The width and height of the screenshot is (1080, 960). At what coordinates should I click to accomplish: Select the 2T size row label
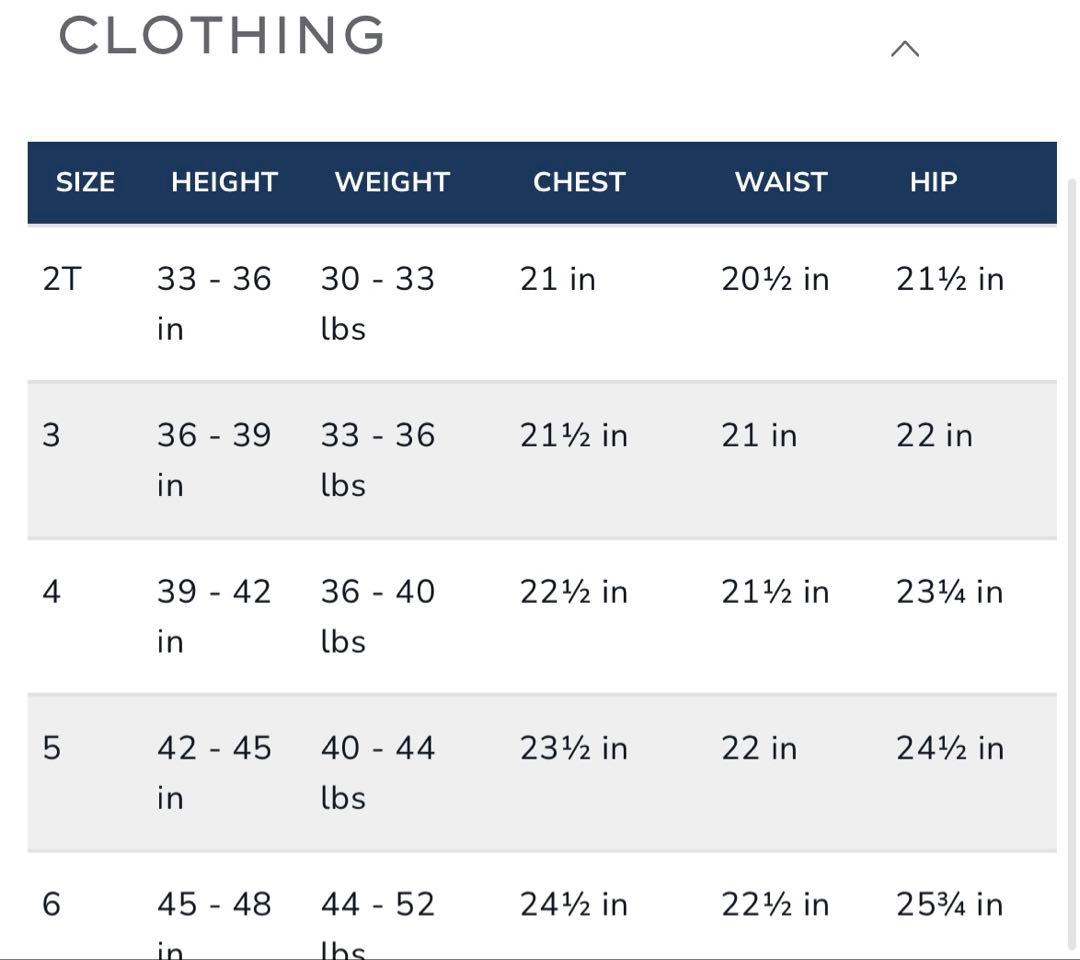(x=60, y=279)
